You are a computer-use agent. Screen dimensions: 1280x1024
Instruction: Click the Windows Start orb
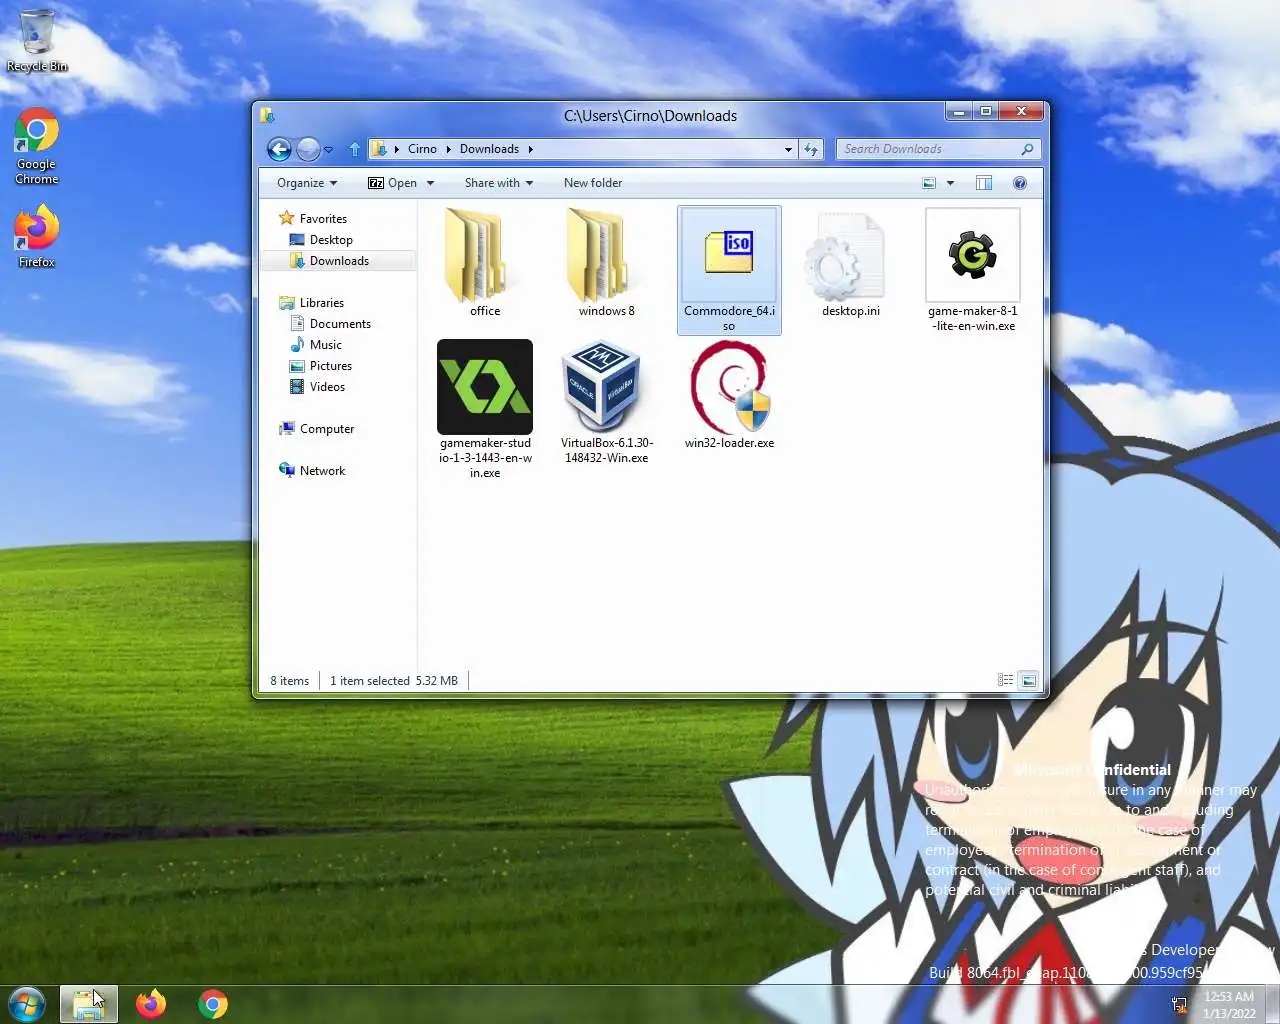point(27,1004)
